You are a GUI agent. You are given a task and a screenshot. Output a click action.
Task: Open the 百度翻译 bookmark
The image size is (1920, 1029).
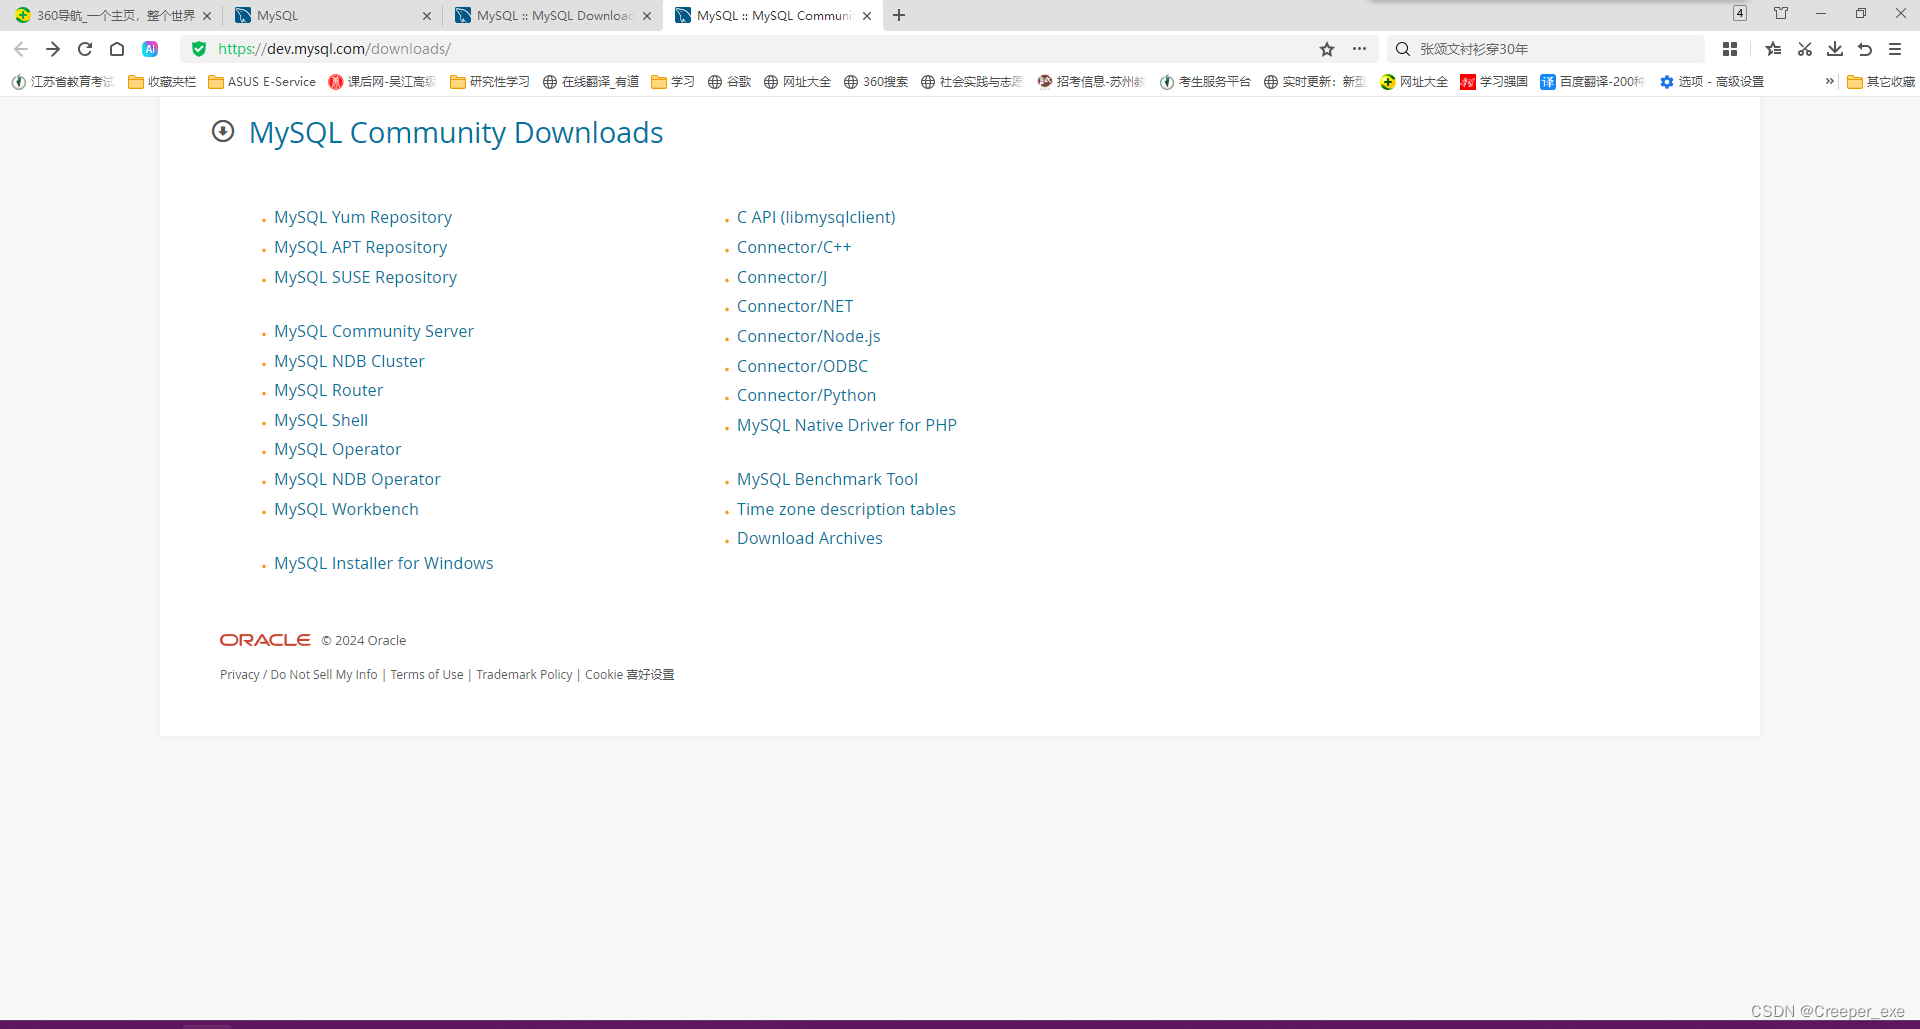pos(1593,82)
